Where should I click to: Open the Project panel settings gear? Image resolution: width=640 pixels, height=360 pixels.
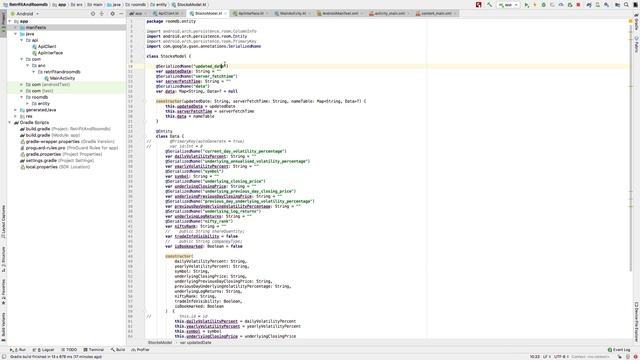click(113, 13)
